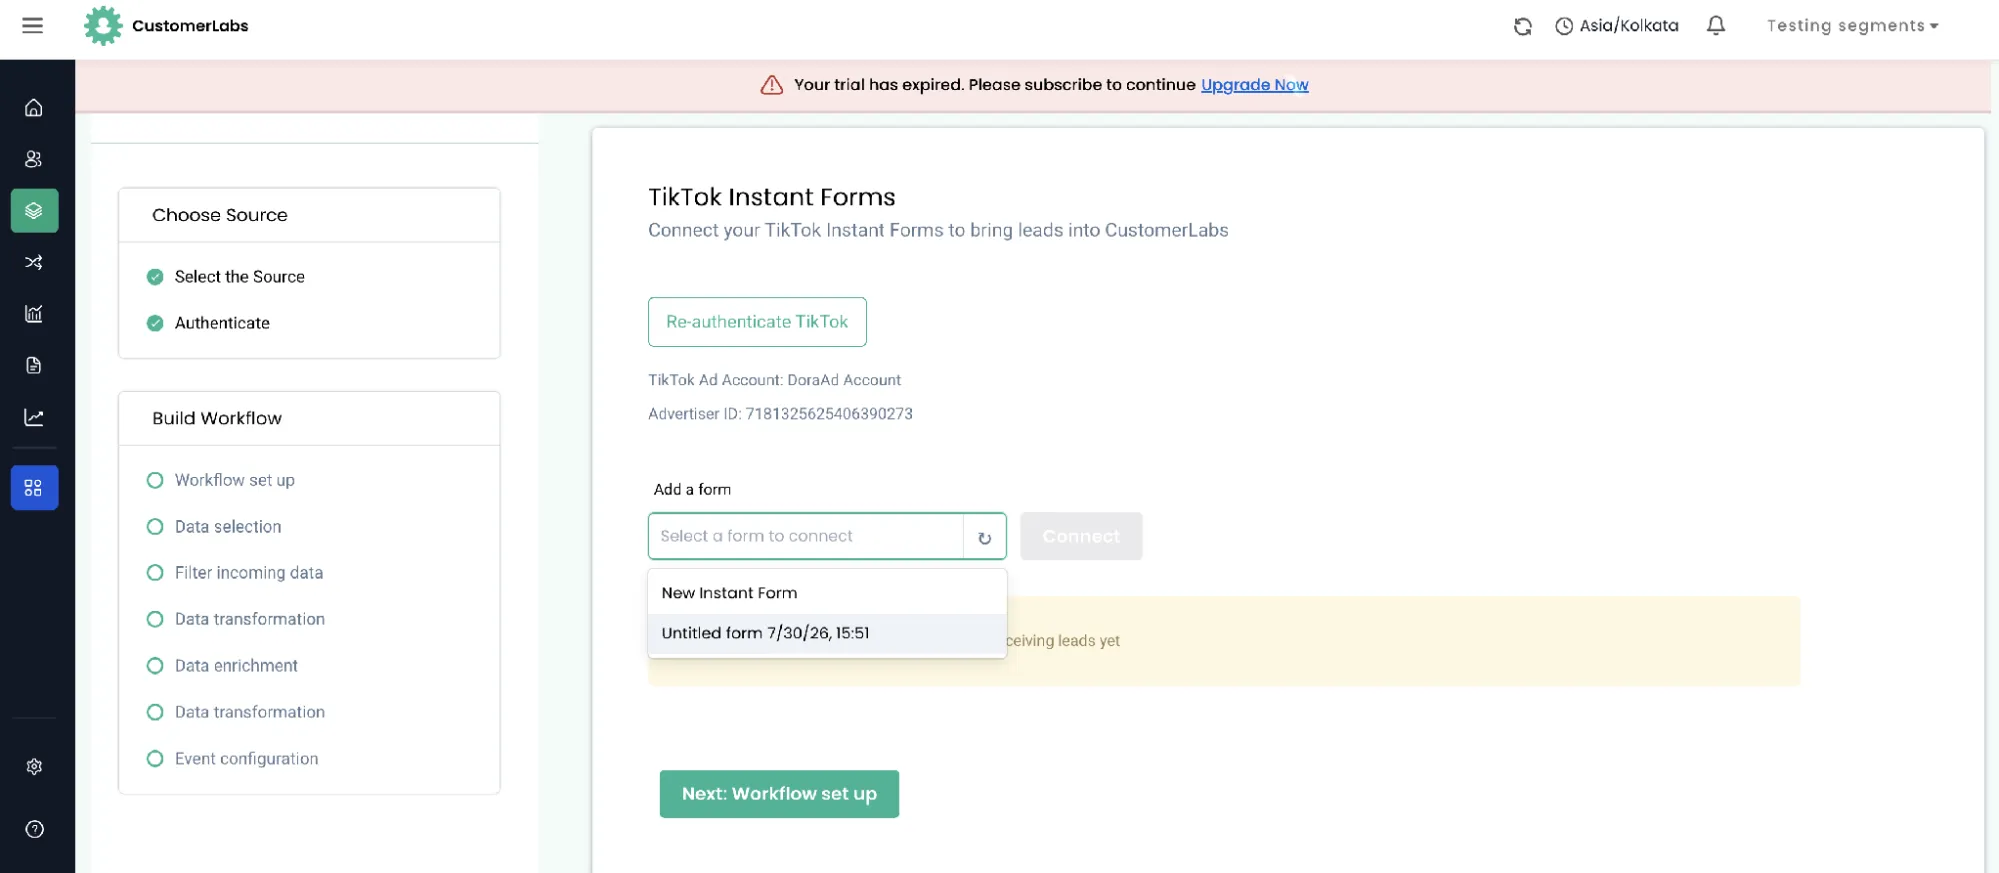This screenshot has height=873, width=1999.
Task: Click the Add a form label
Action: (692, 489)
